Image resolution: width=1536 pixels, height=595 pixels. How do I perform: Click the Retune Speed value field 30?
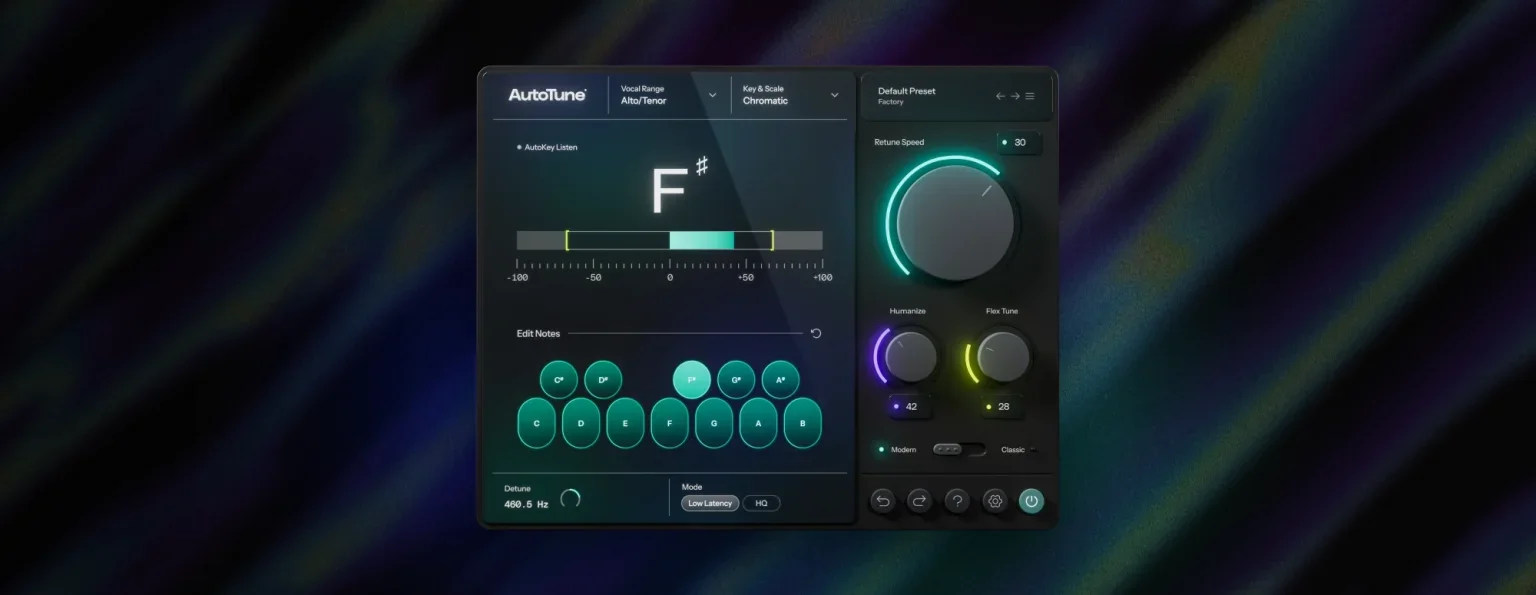pos(1019,142)
